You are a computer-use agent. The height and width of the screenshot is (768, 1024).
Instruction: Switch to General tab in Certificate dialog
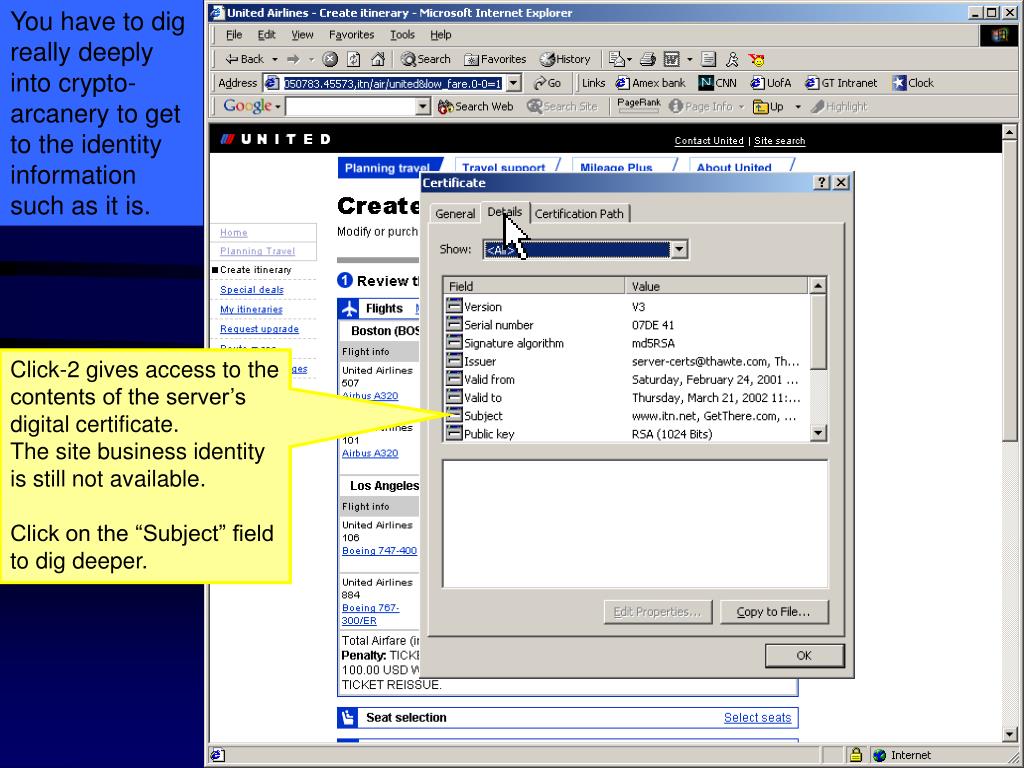coord(455,214)
